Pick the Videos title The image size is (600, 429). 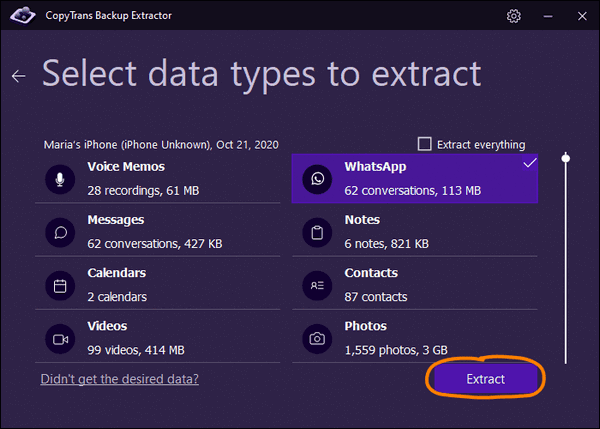(x=107, y=326)
